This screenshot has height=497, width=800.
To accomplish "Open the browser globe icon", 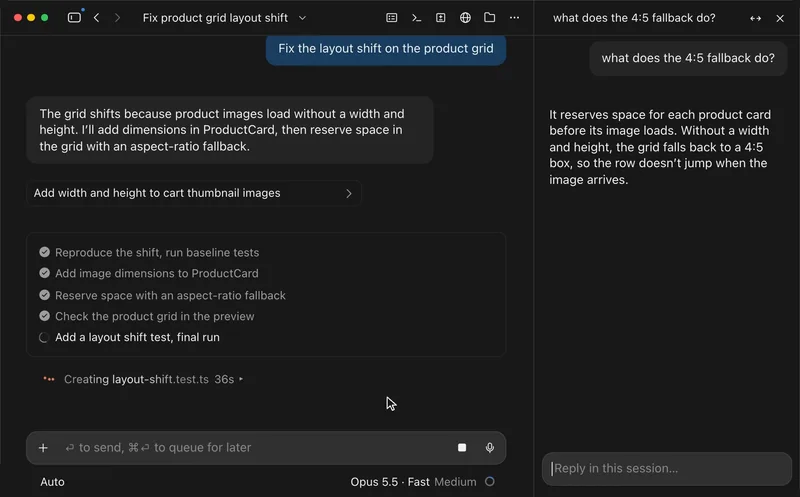I will tap(465, 17).
